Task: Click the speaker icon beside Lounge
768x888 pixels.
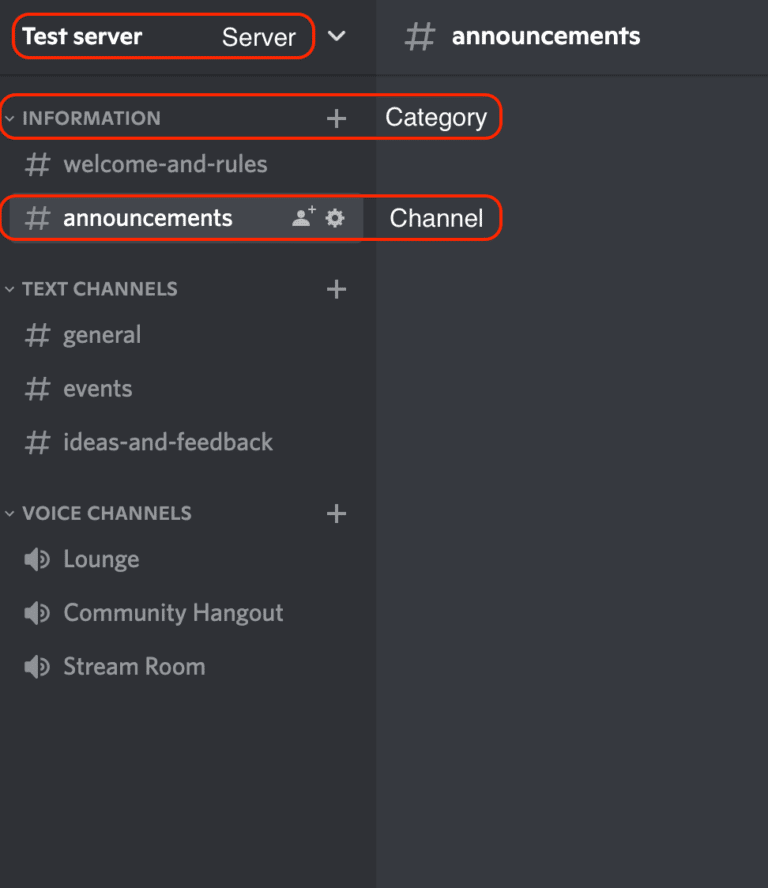Action: tap(36, 558)
